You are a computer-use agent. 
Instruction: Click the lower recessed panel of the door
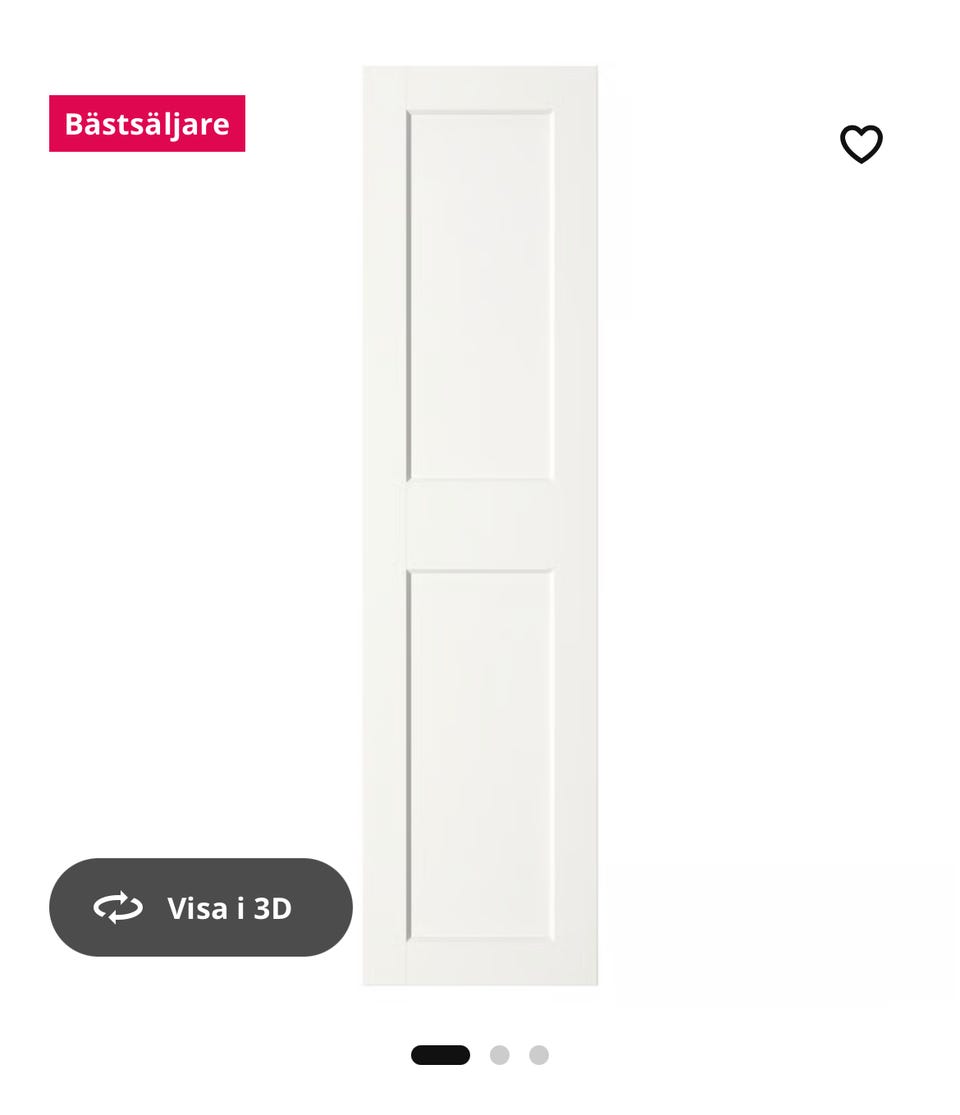(480, 754)
